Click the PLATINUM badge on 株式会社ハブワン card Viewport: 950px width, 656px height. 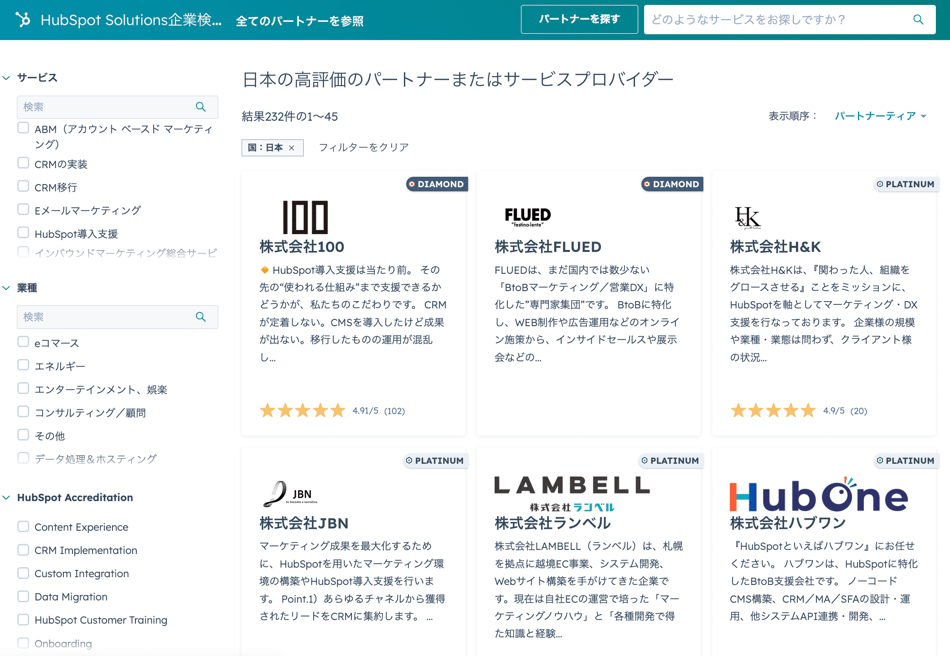click(x=906, y=461)
